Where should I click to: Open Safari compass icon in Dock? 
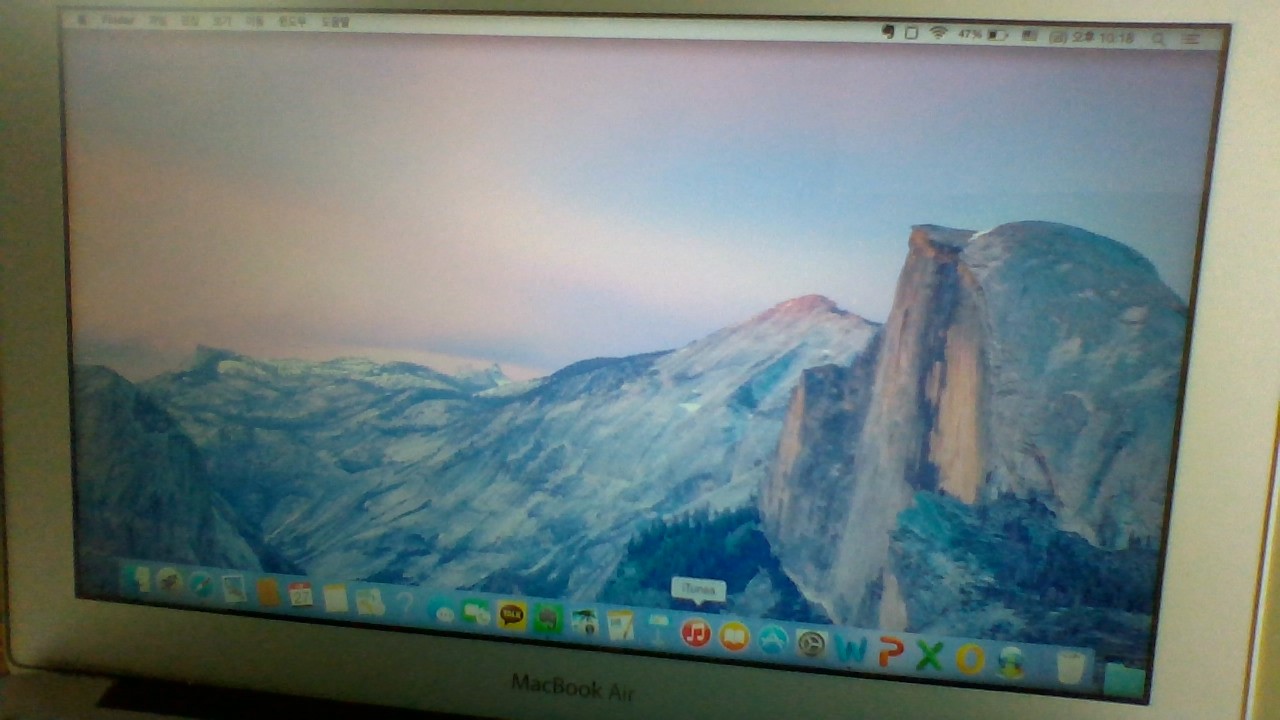point(202,584)
